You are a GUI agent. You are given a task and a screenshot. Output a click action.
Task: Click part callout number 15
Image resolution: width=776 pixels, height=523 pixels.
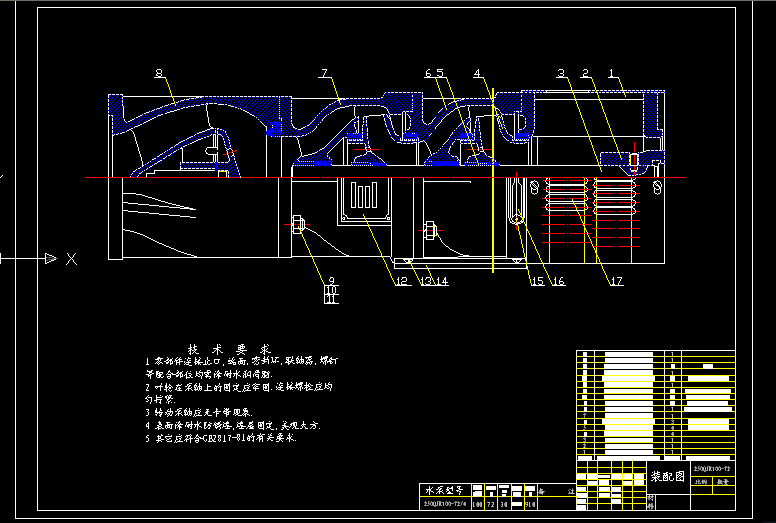coord(537,282)
